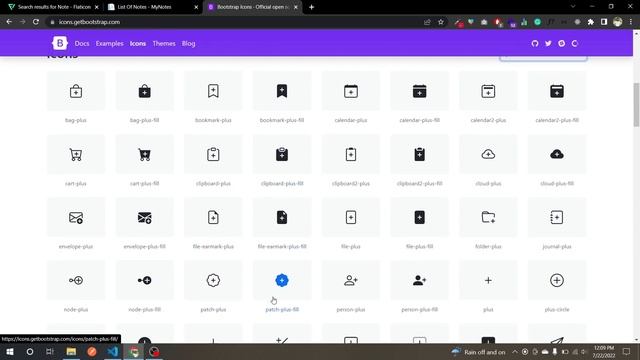Open File Explorer from the taskbar
This screenshot has width=640, height=360.
coord(71,352)
